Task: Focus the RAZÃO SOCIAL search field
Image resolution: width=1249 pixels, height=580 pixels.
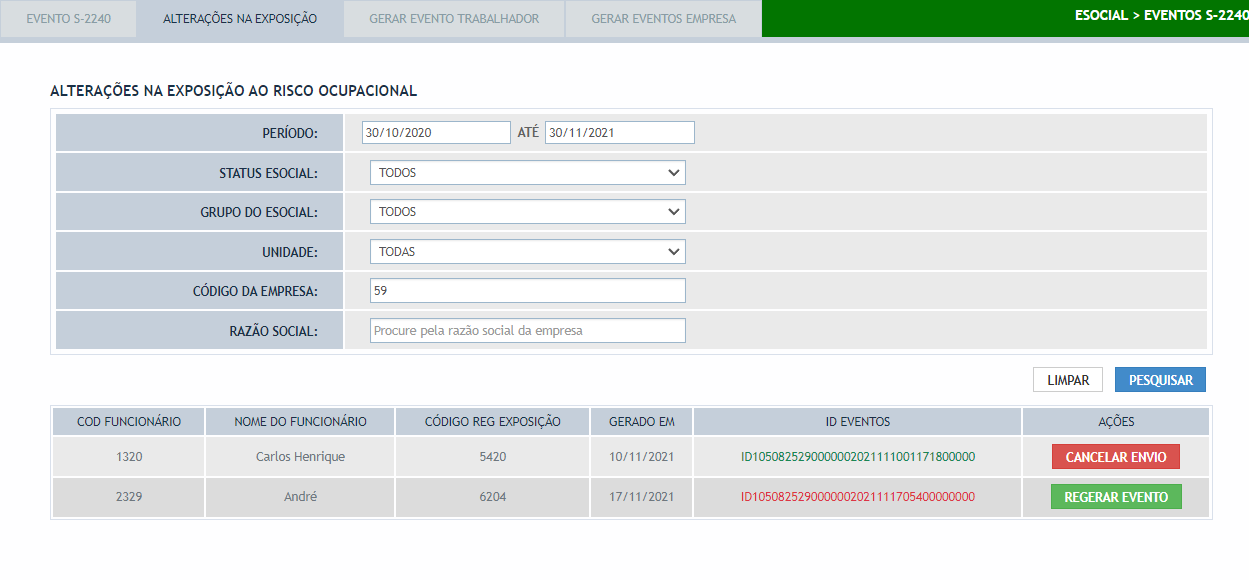Action: click(x=528, y=331)
